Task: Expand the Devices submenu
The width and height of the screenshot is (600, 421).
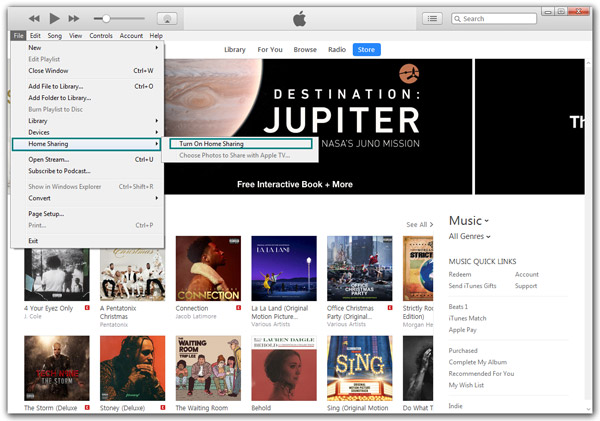Action: (x=88, y=132)
